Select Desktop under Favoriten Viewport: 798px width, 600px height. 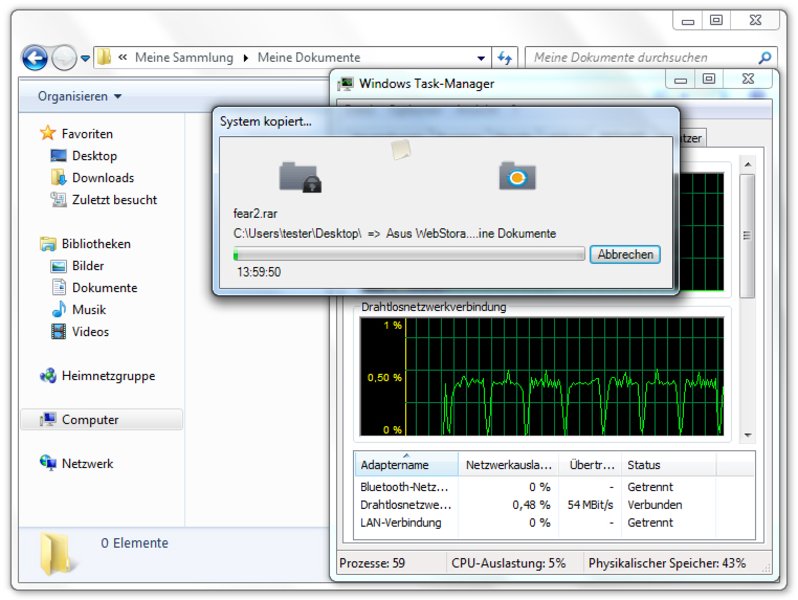pyautogui.click(x=95, y=156)
